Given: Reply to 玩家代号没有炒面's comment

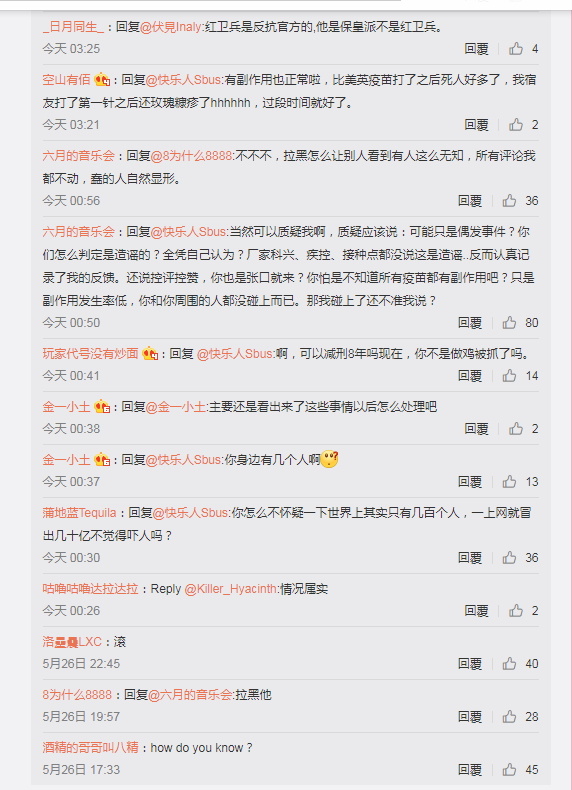Looking at the screenshot, I should pyautogui.click(x=470, y=376).
